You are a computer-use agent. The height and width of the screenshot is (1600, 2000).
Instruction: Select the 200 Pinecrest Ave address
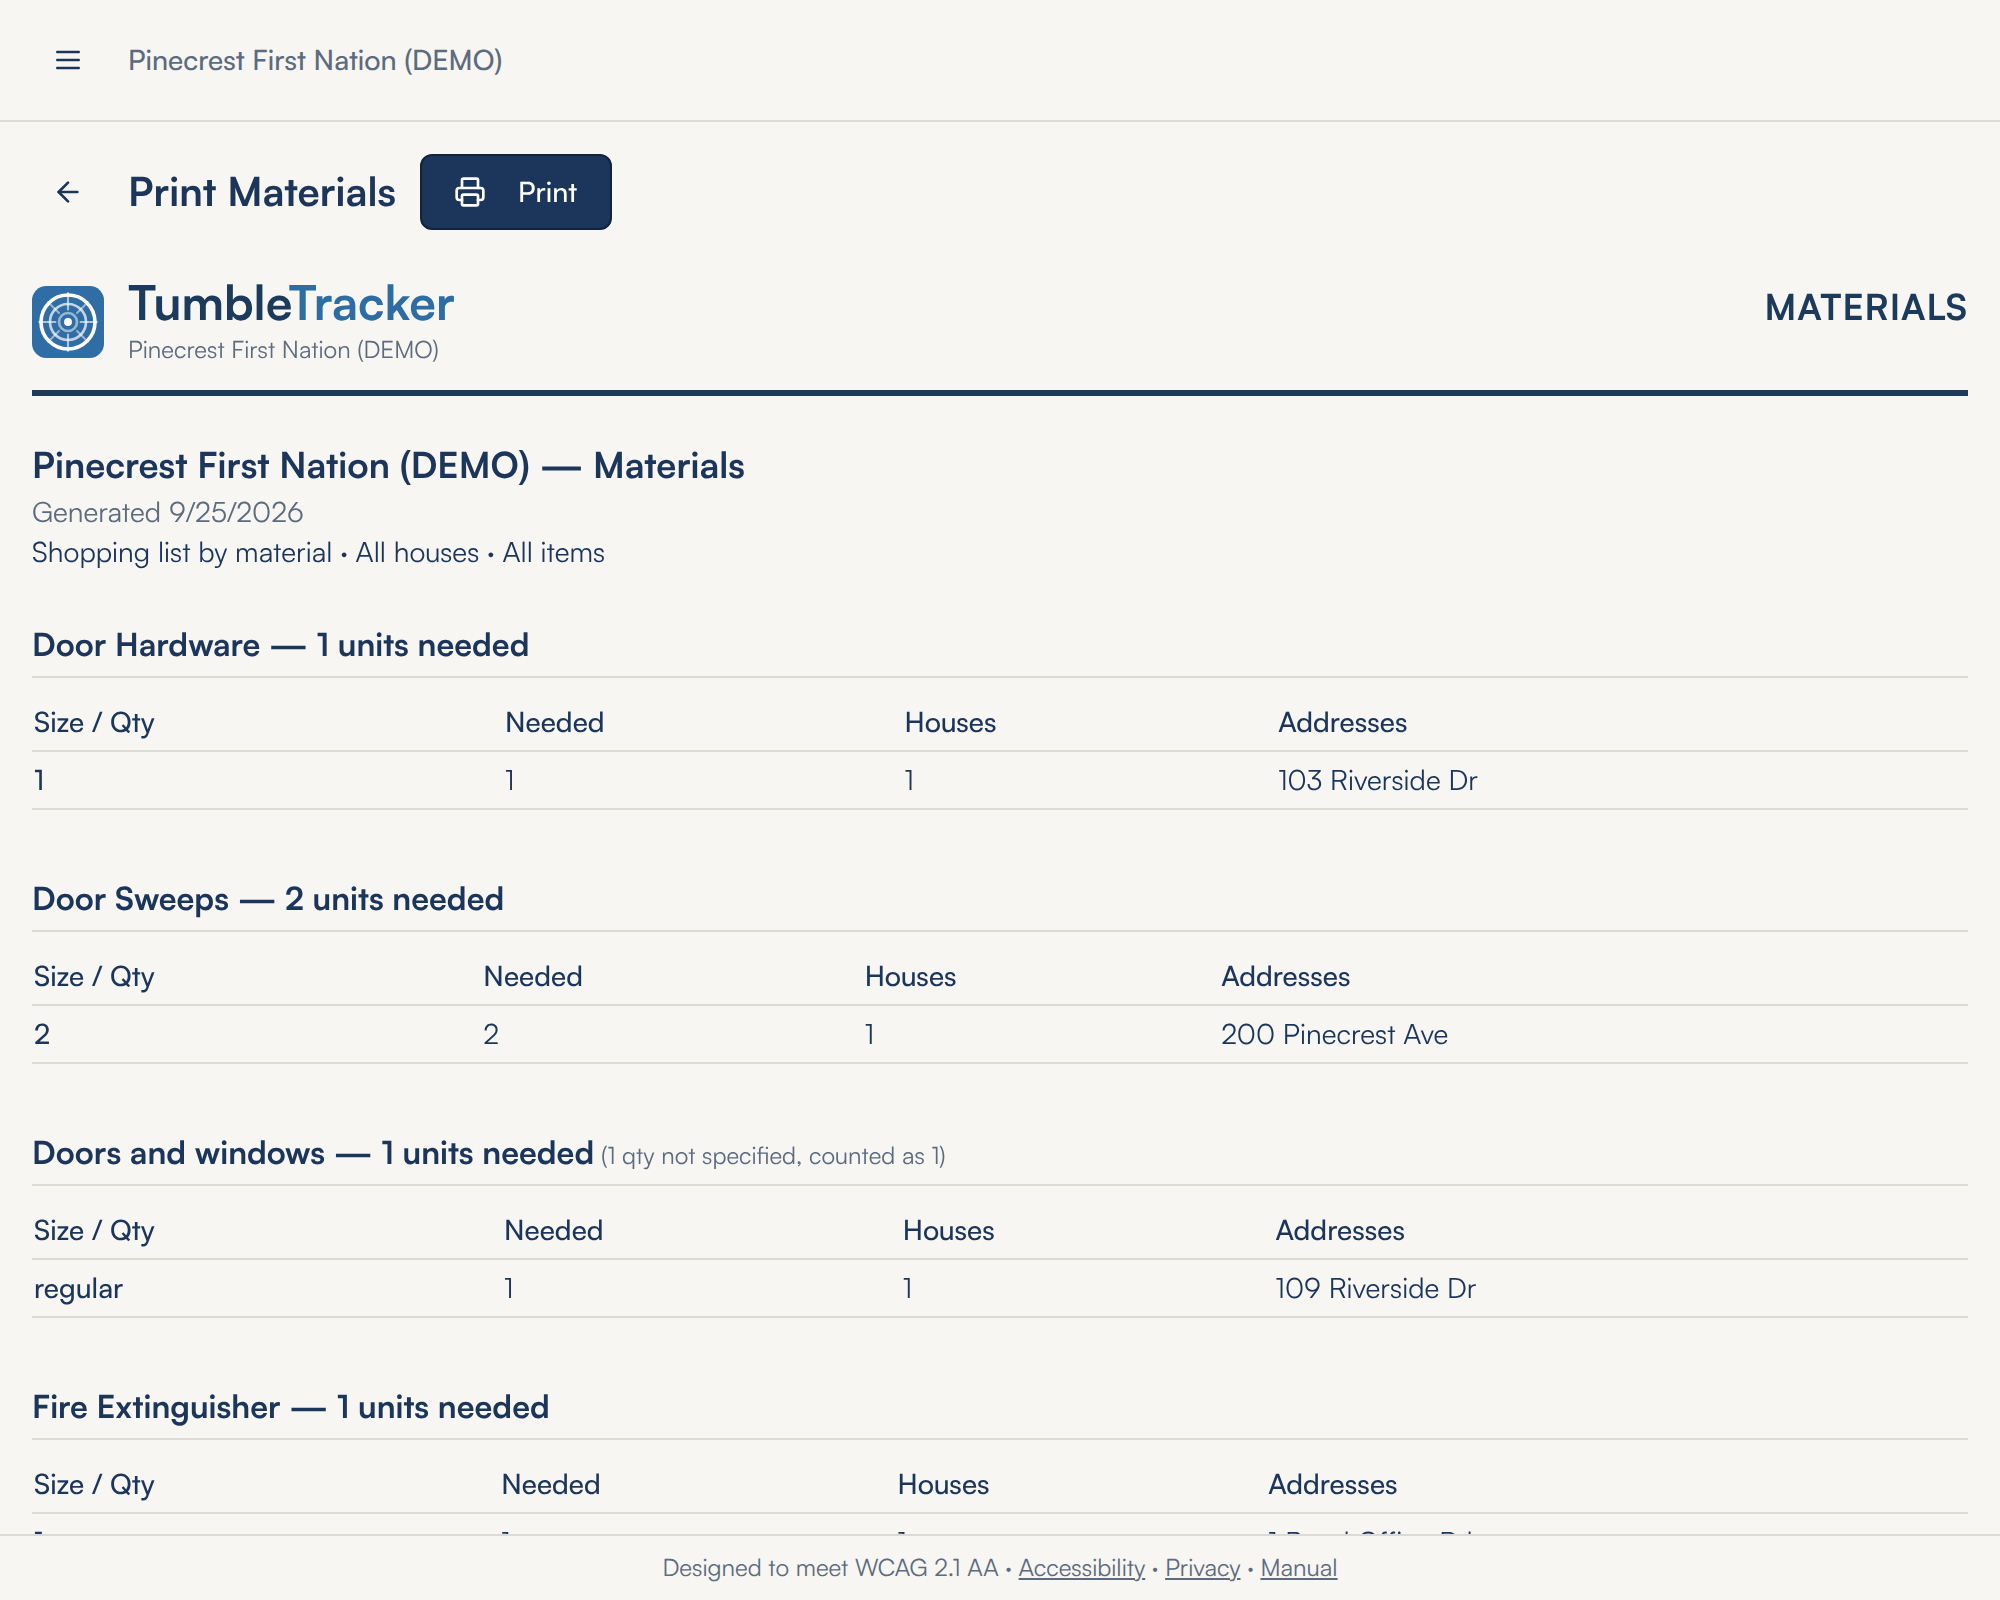(x=1334, y=1034)
